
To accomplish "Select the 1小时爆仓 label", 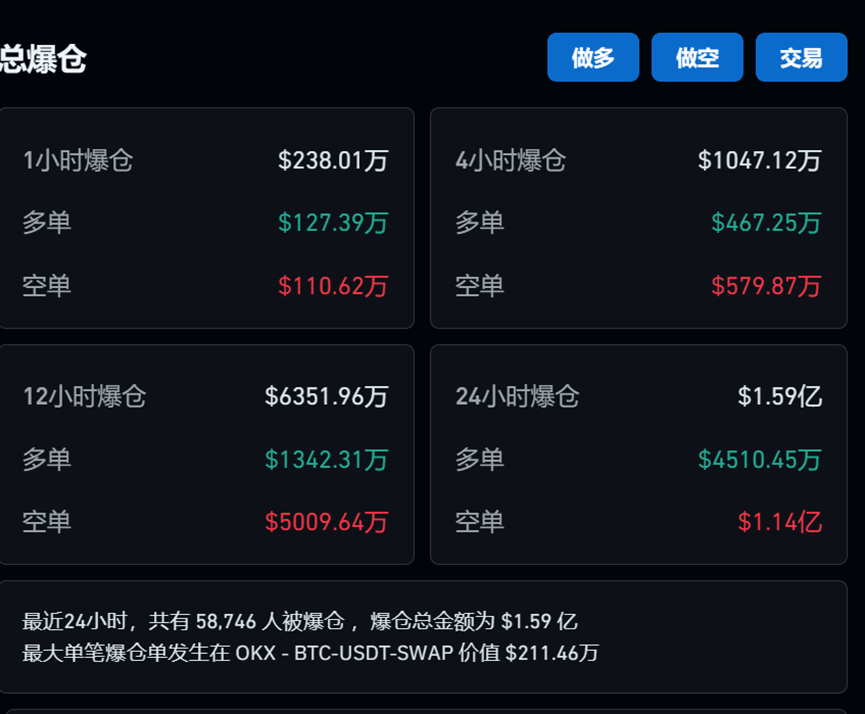I will click(x=78, y=160).
